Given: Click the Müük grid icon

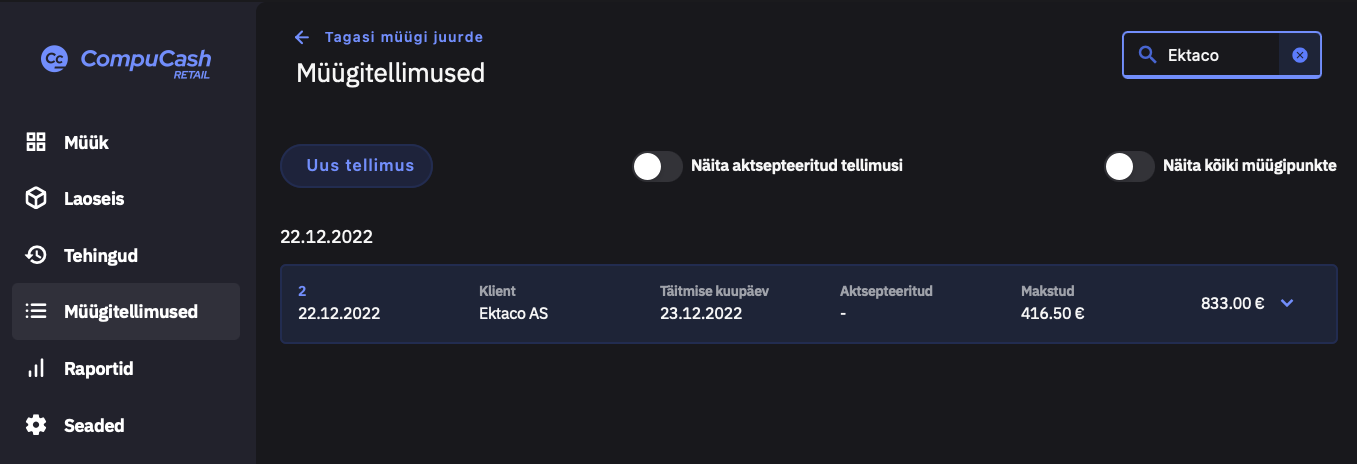Looking at the screenshot, I should point(36,142).
